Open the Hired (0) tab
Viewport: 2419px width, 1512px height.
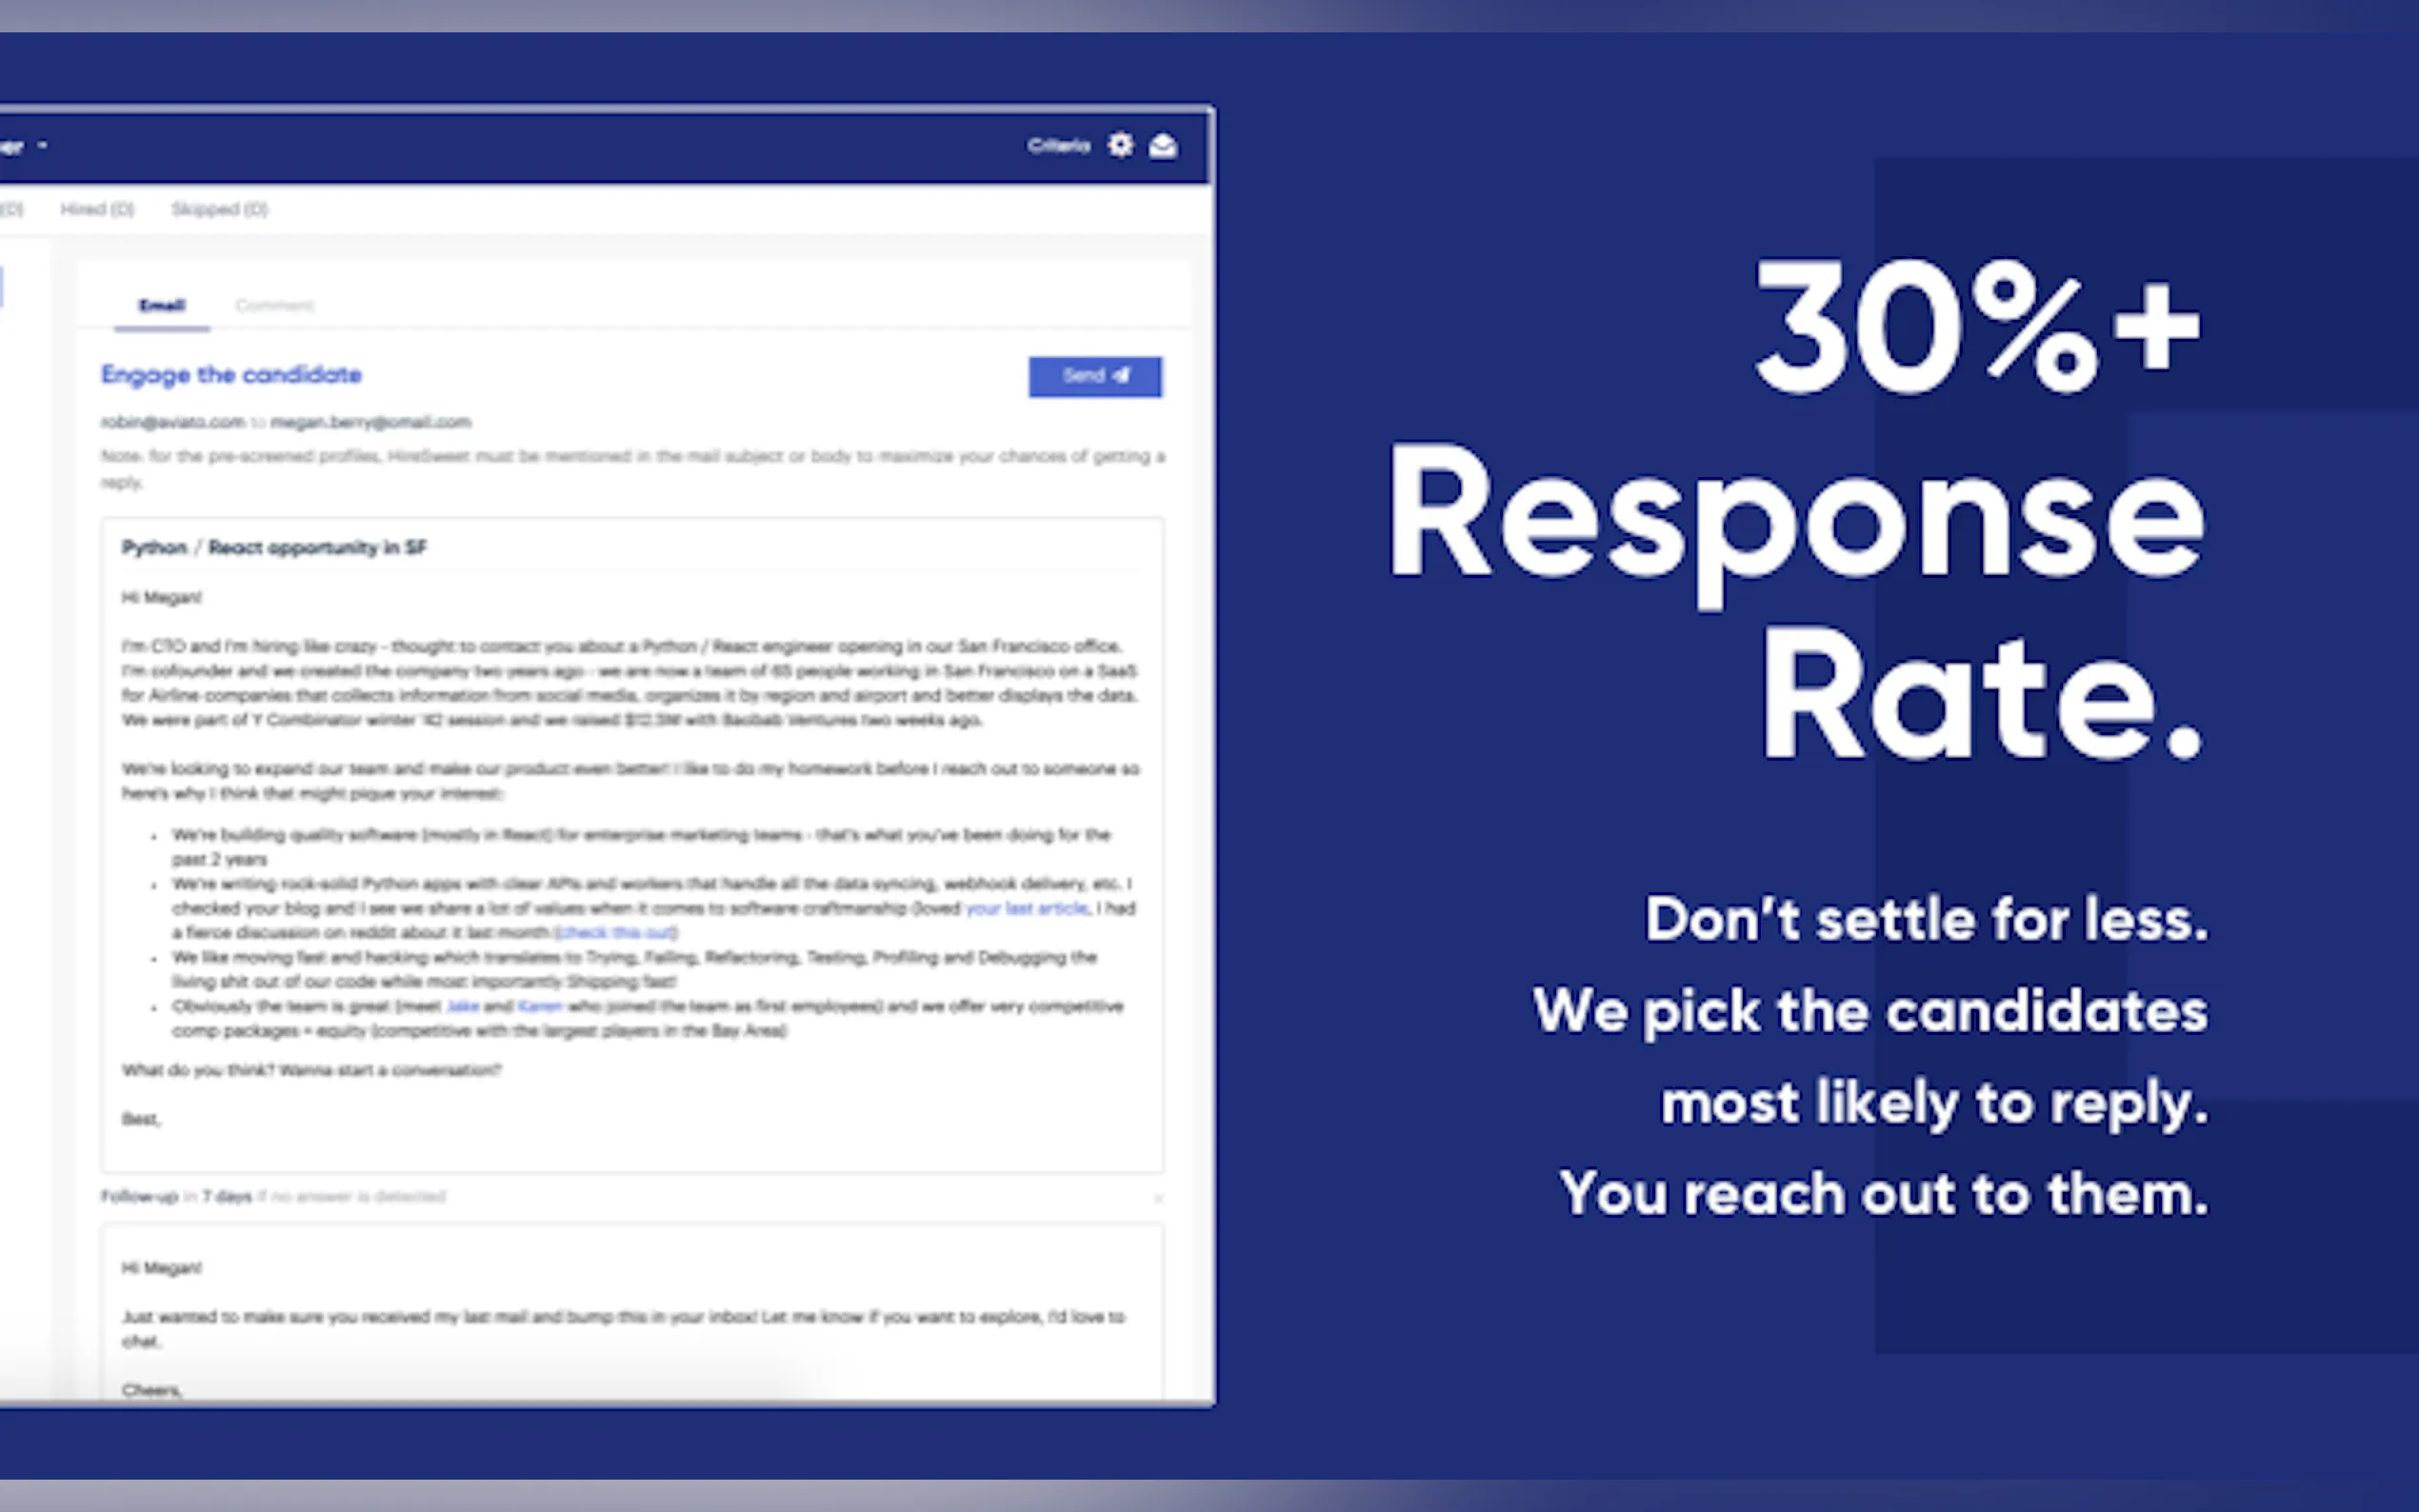[x=97, y=209]
